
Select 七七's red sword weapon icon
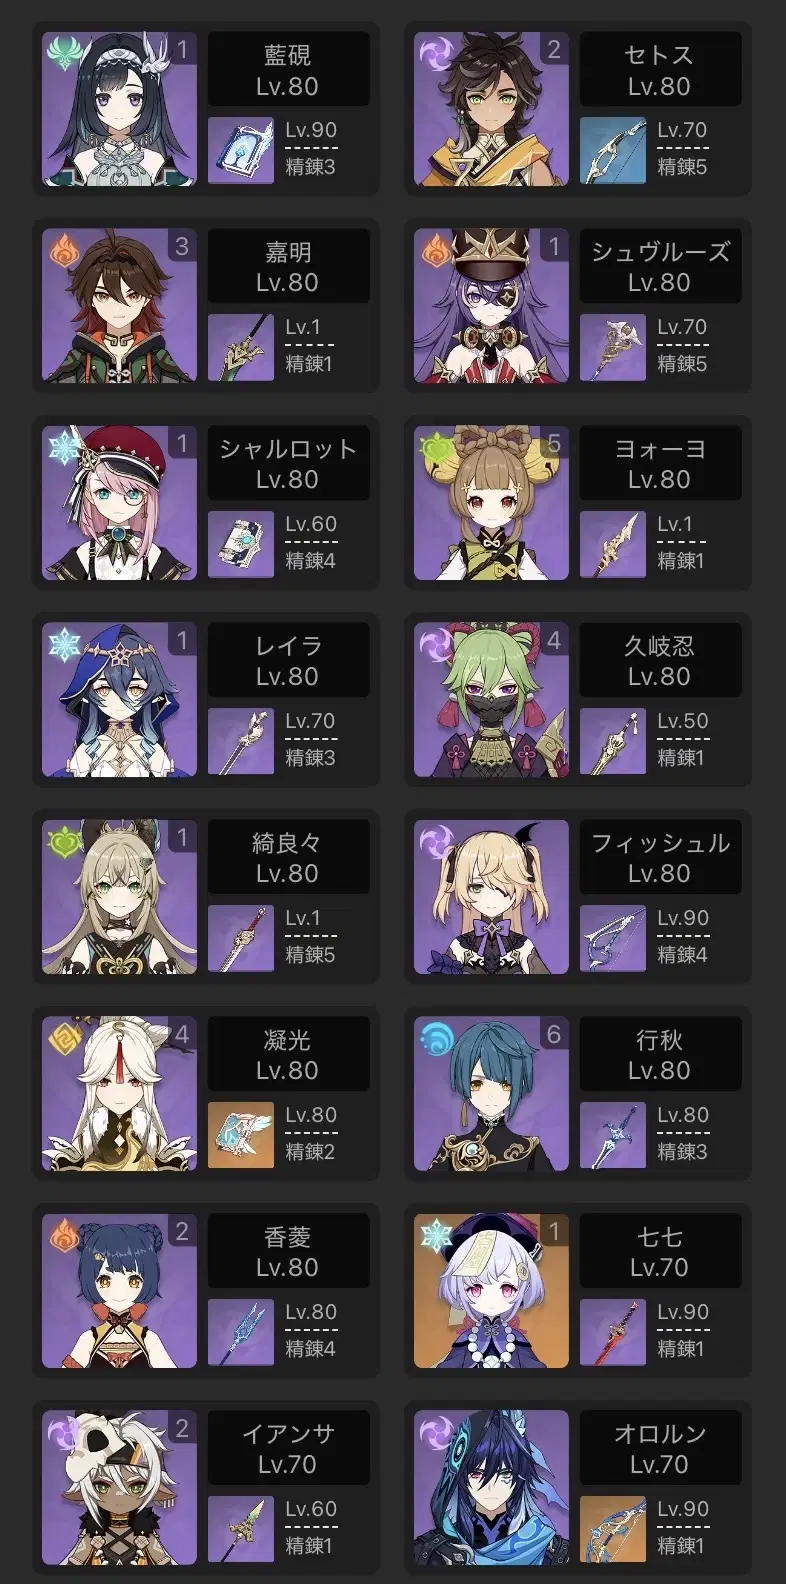tap(613, 1332)
